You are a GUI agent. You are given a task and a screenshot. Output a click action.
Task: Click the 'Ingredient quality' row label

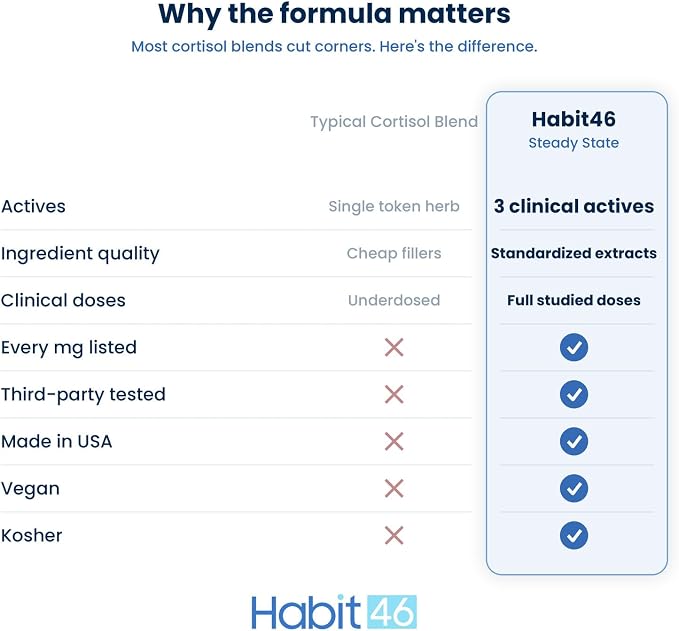click(81, 254)
